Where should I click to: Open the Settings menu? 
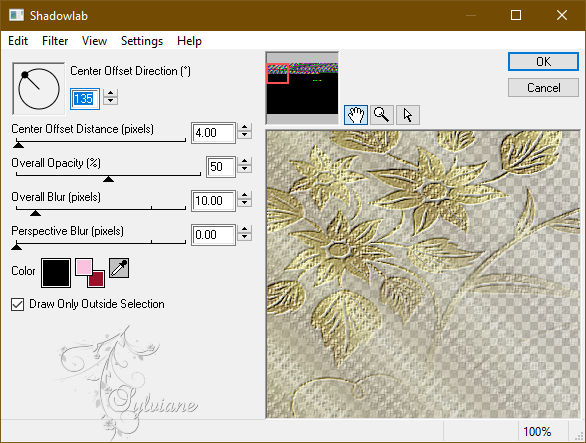[142, 41]
